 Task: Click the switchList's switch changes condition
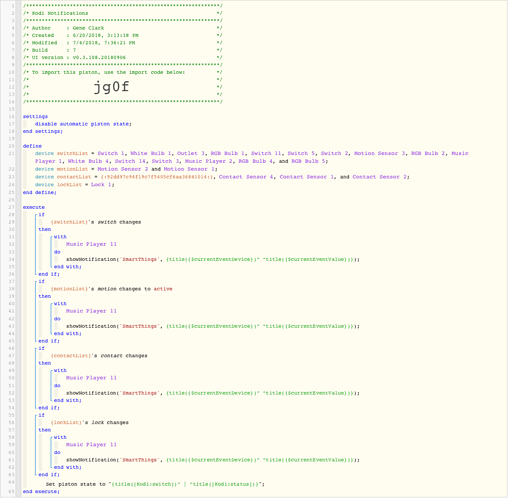click(x=96, y=222)
